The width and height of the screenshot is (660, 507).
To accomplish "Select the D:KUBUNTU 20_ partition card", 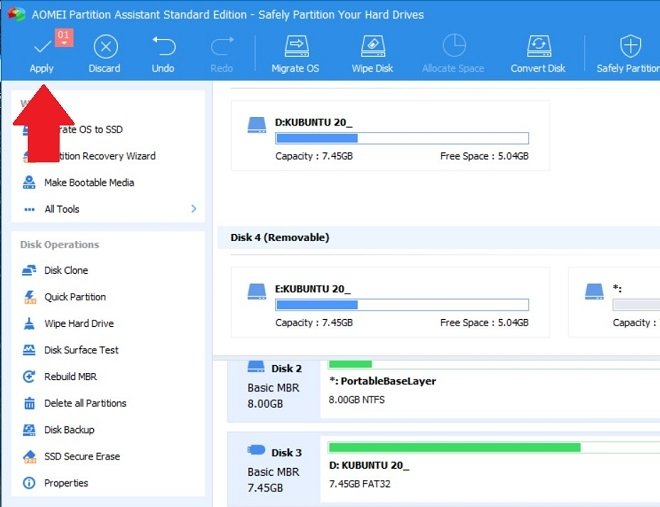I will pos(390,136).
